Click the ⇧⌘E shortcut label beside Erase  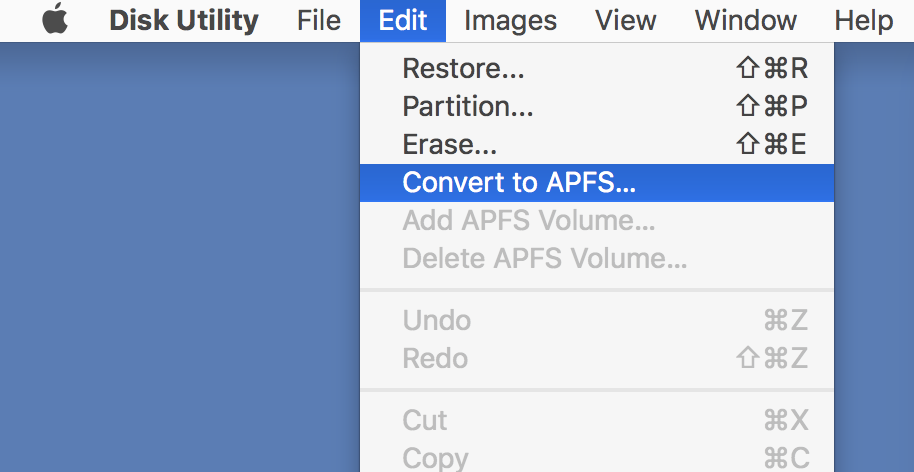click(772, 145)
